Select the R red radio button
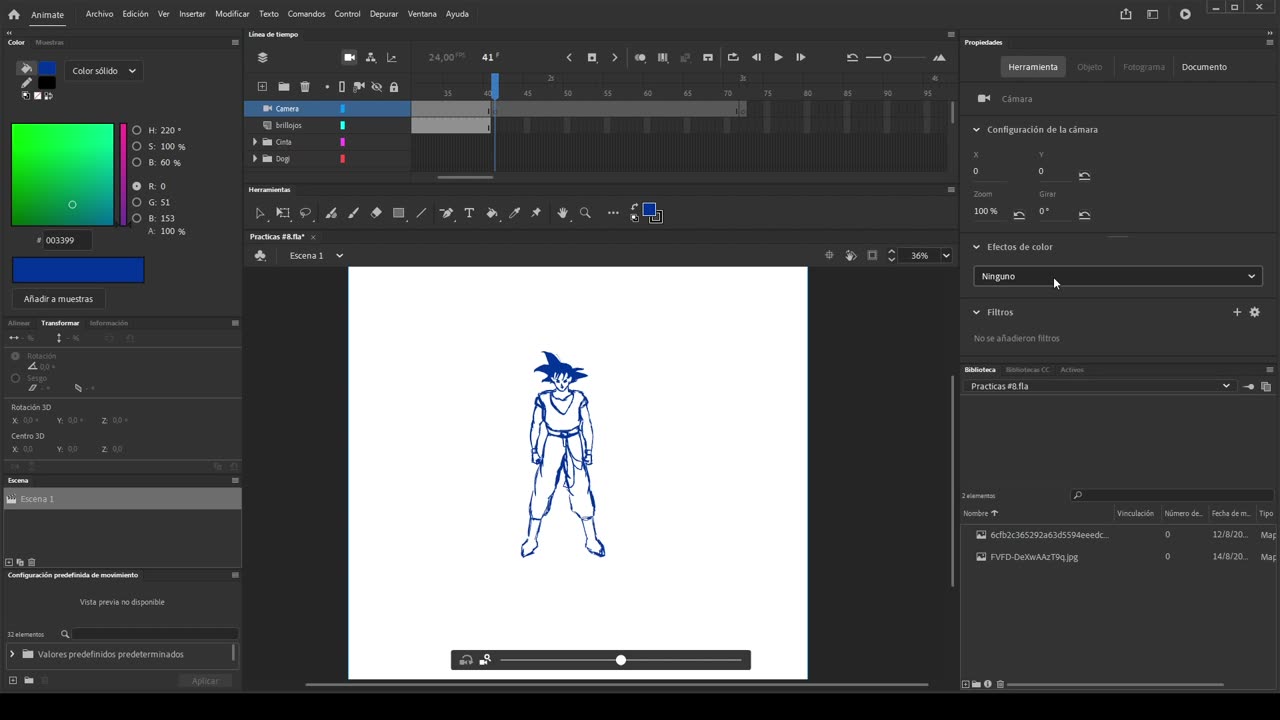 click(x=137, y=186)
